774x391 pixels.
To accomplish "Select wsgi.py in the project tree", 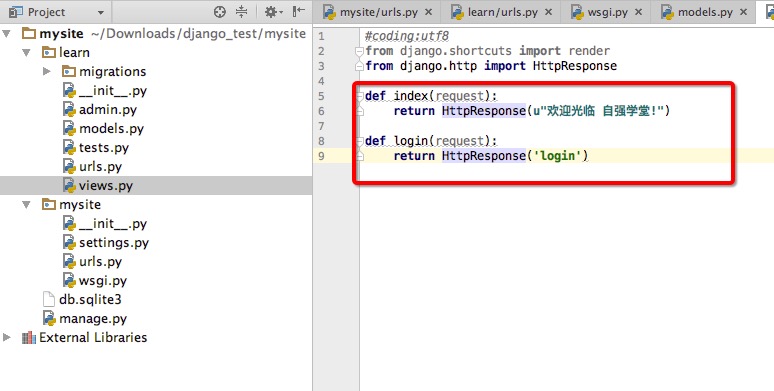I will 103,280.
